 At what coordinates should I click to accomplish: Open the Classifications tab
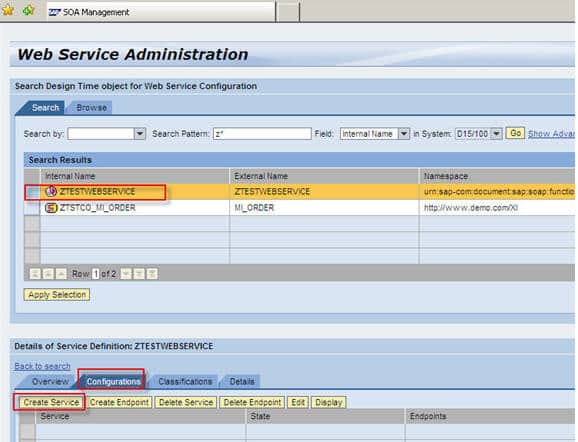[x=185, y=382]
